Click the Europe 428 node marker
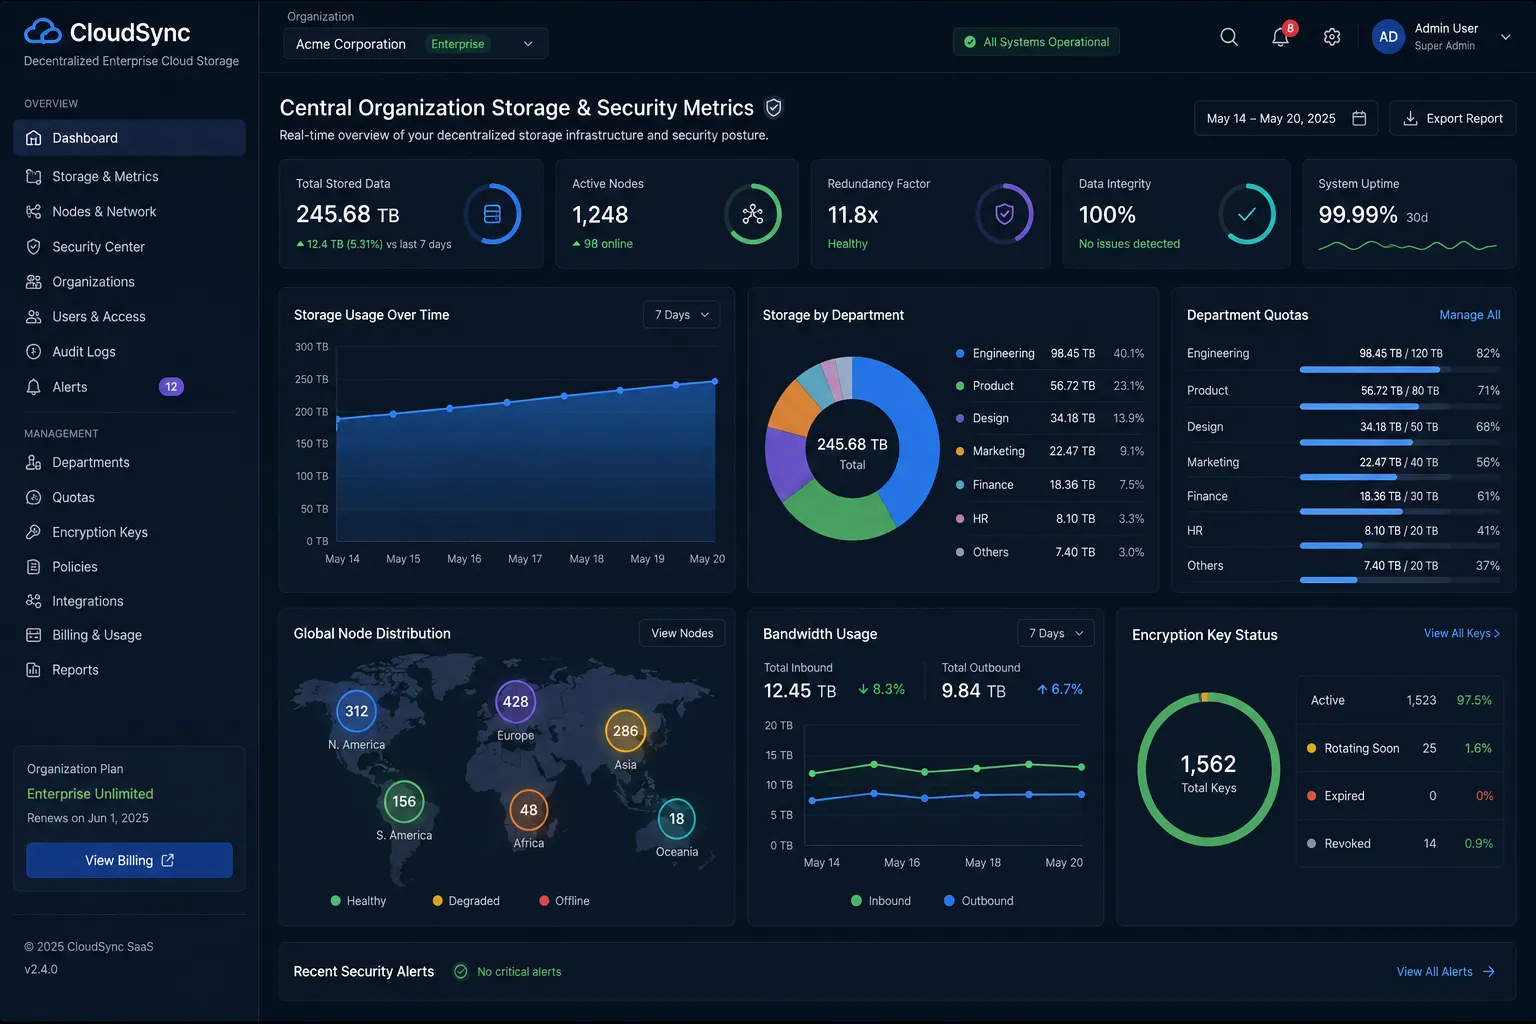Viewport: 1536px width, 1024px height. pyautogui.click(x=515, y=702)
